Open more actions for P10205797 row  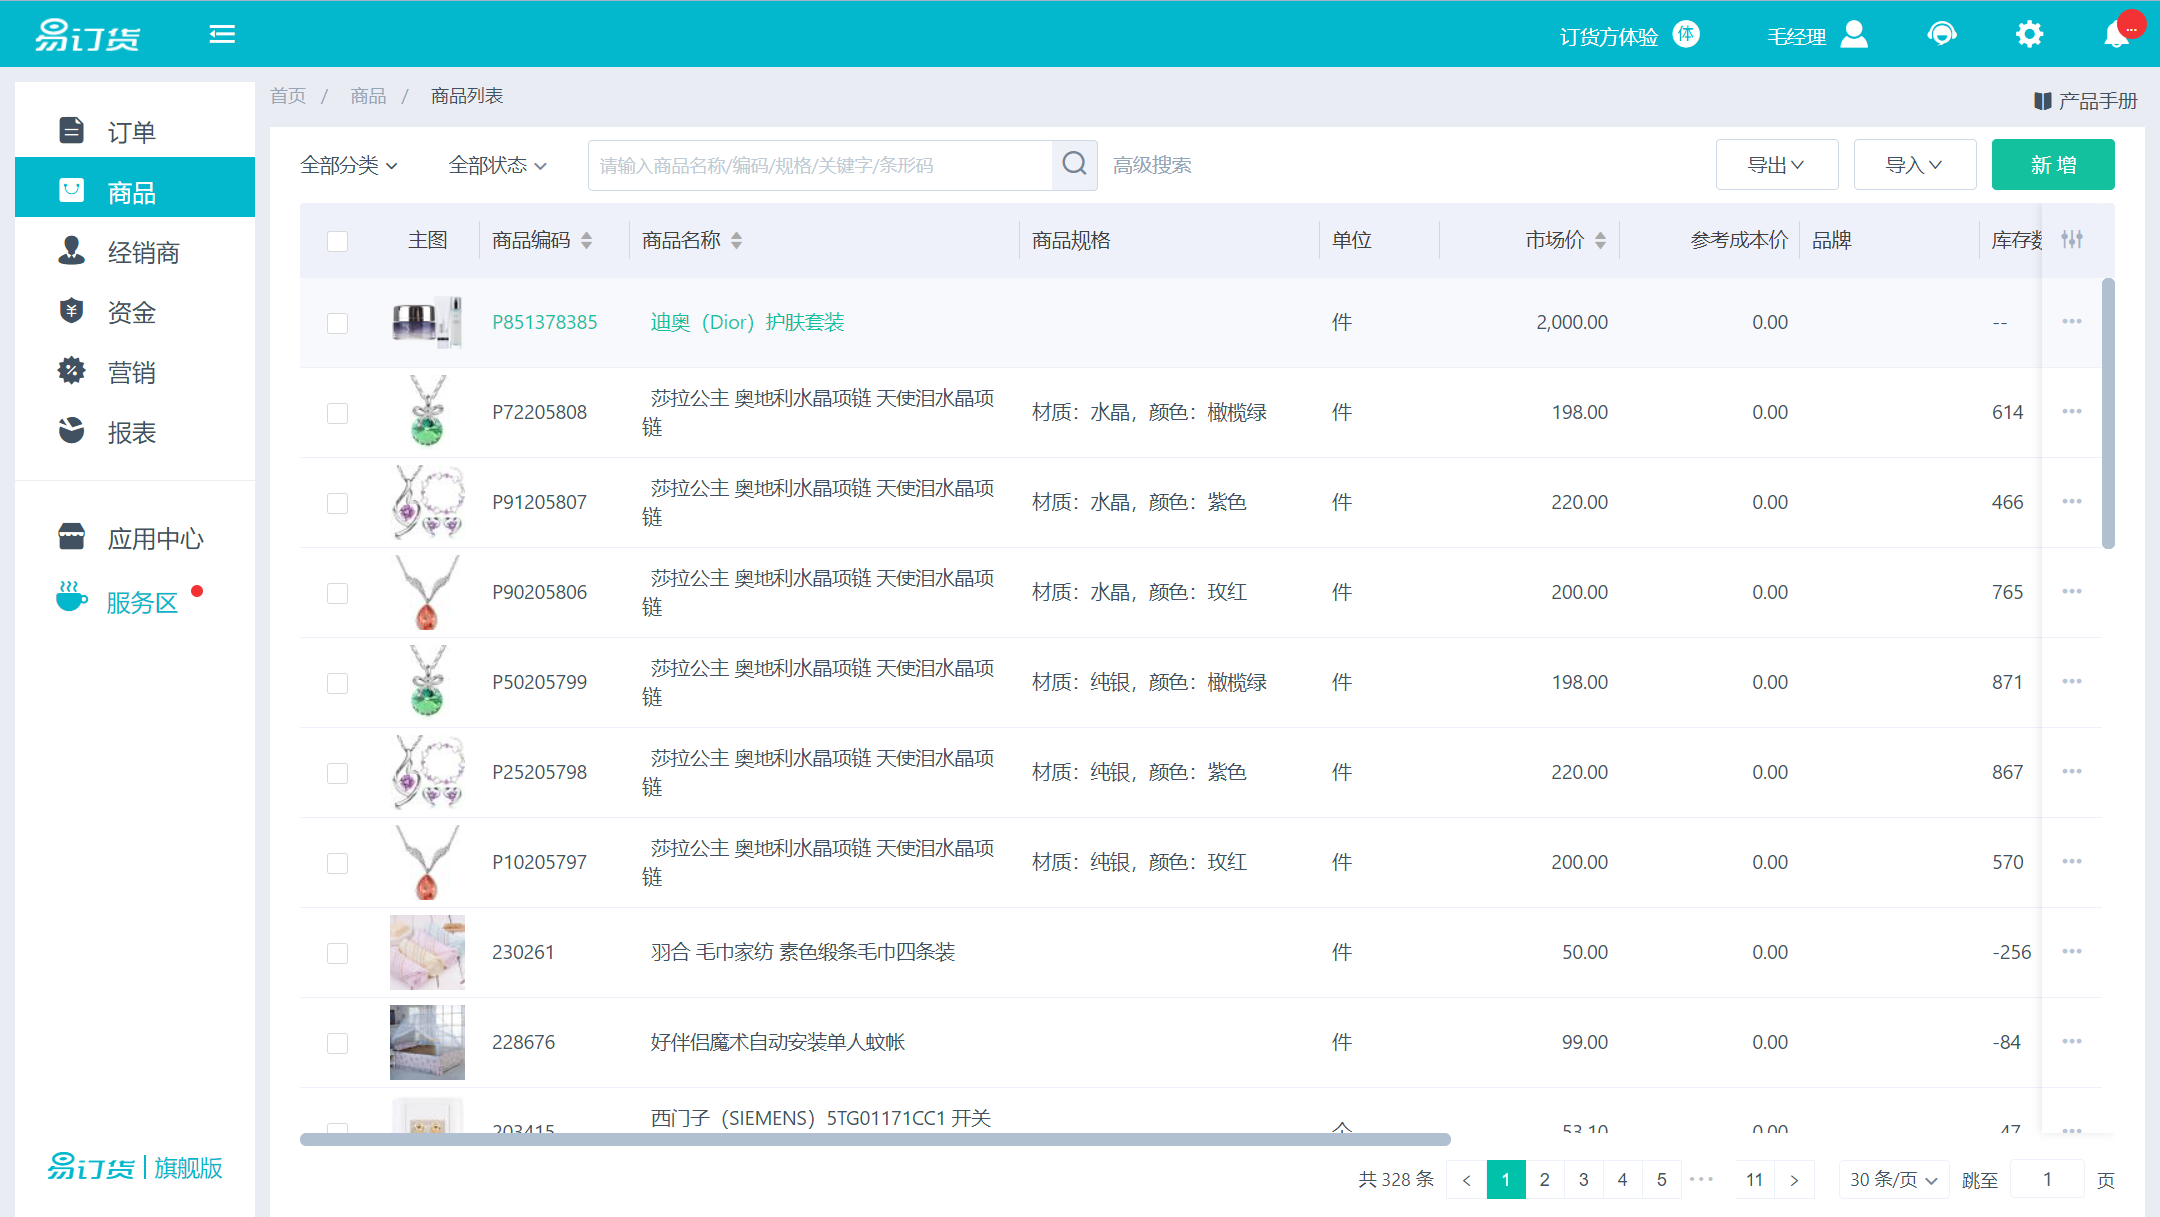(x=2072, y=862)
